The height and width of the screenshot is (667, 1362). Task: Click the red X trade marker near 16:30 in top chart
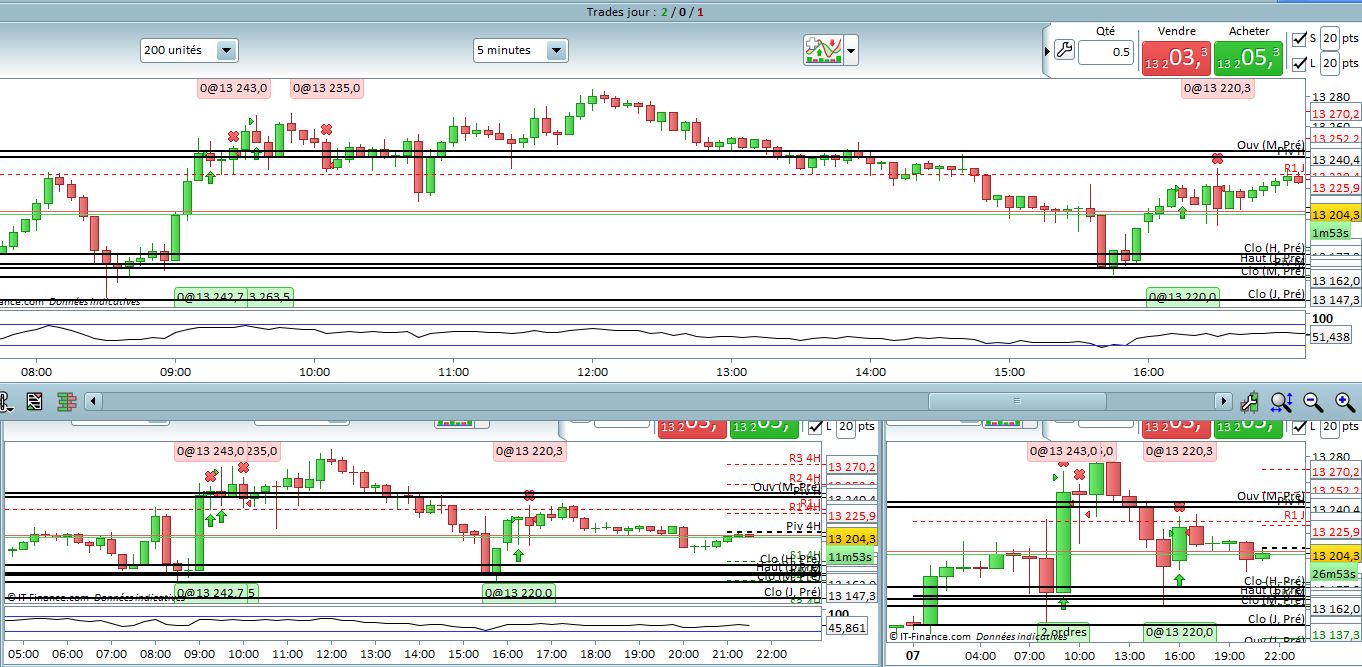point(1217,158)
